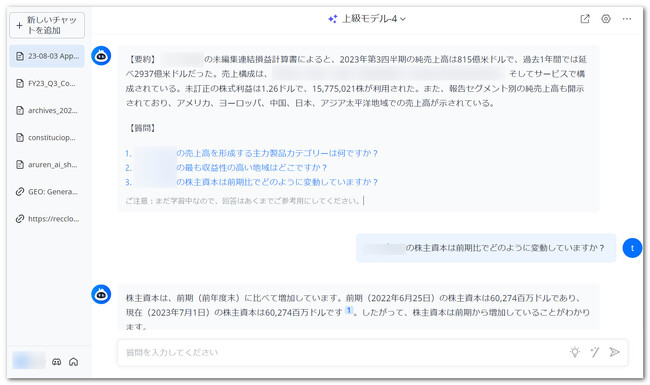Viewport: 650px width, 385px height.
Task: Open settings gear icon in header
Action: 606,19
